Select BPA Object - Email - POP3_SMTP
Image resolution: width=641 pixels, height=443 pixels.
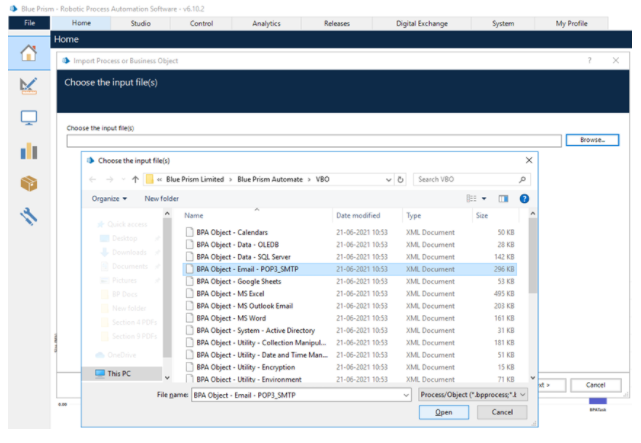pyautogui.click(x=350, y=269)
